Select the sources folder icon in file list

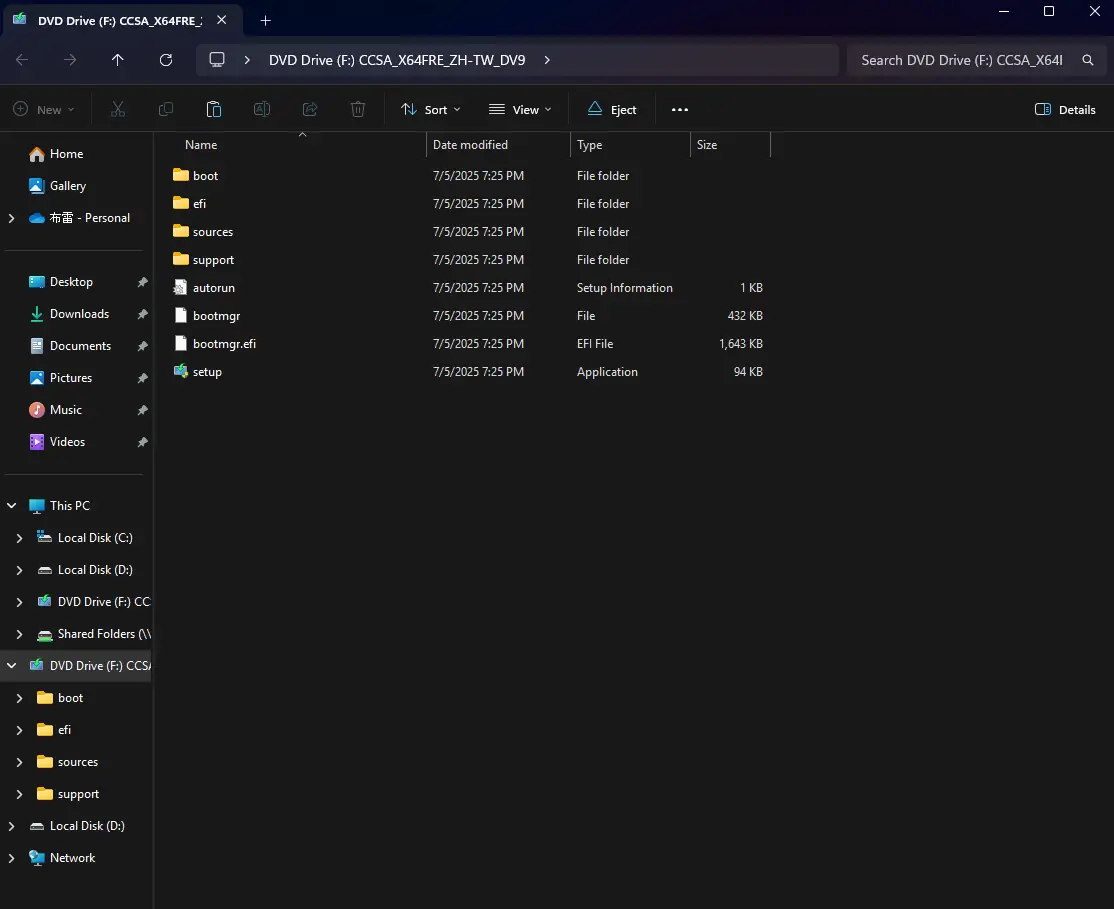click(x=180, y=231)
